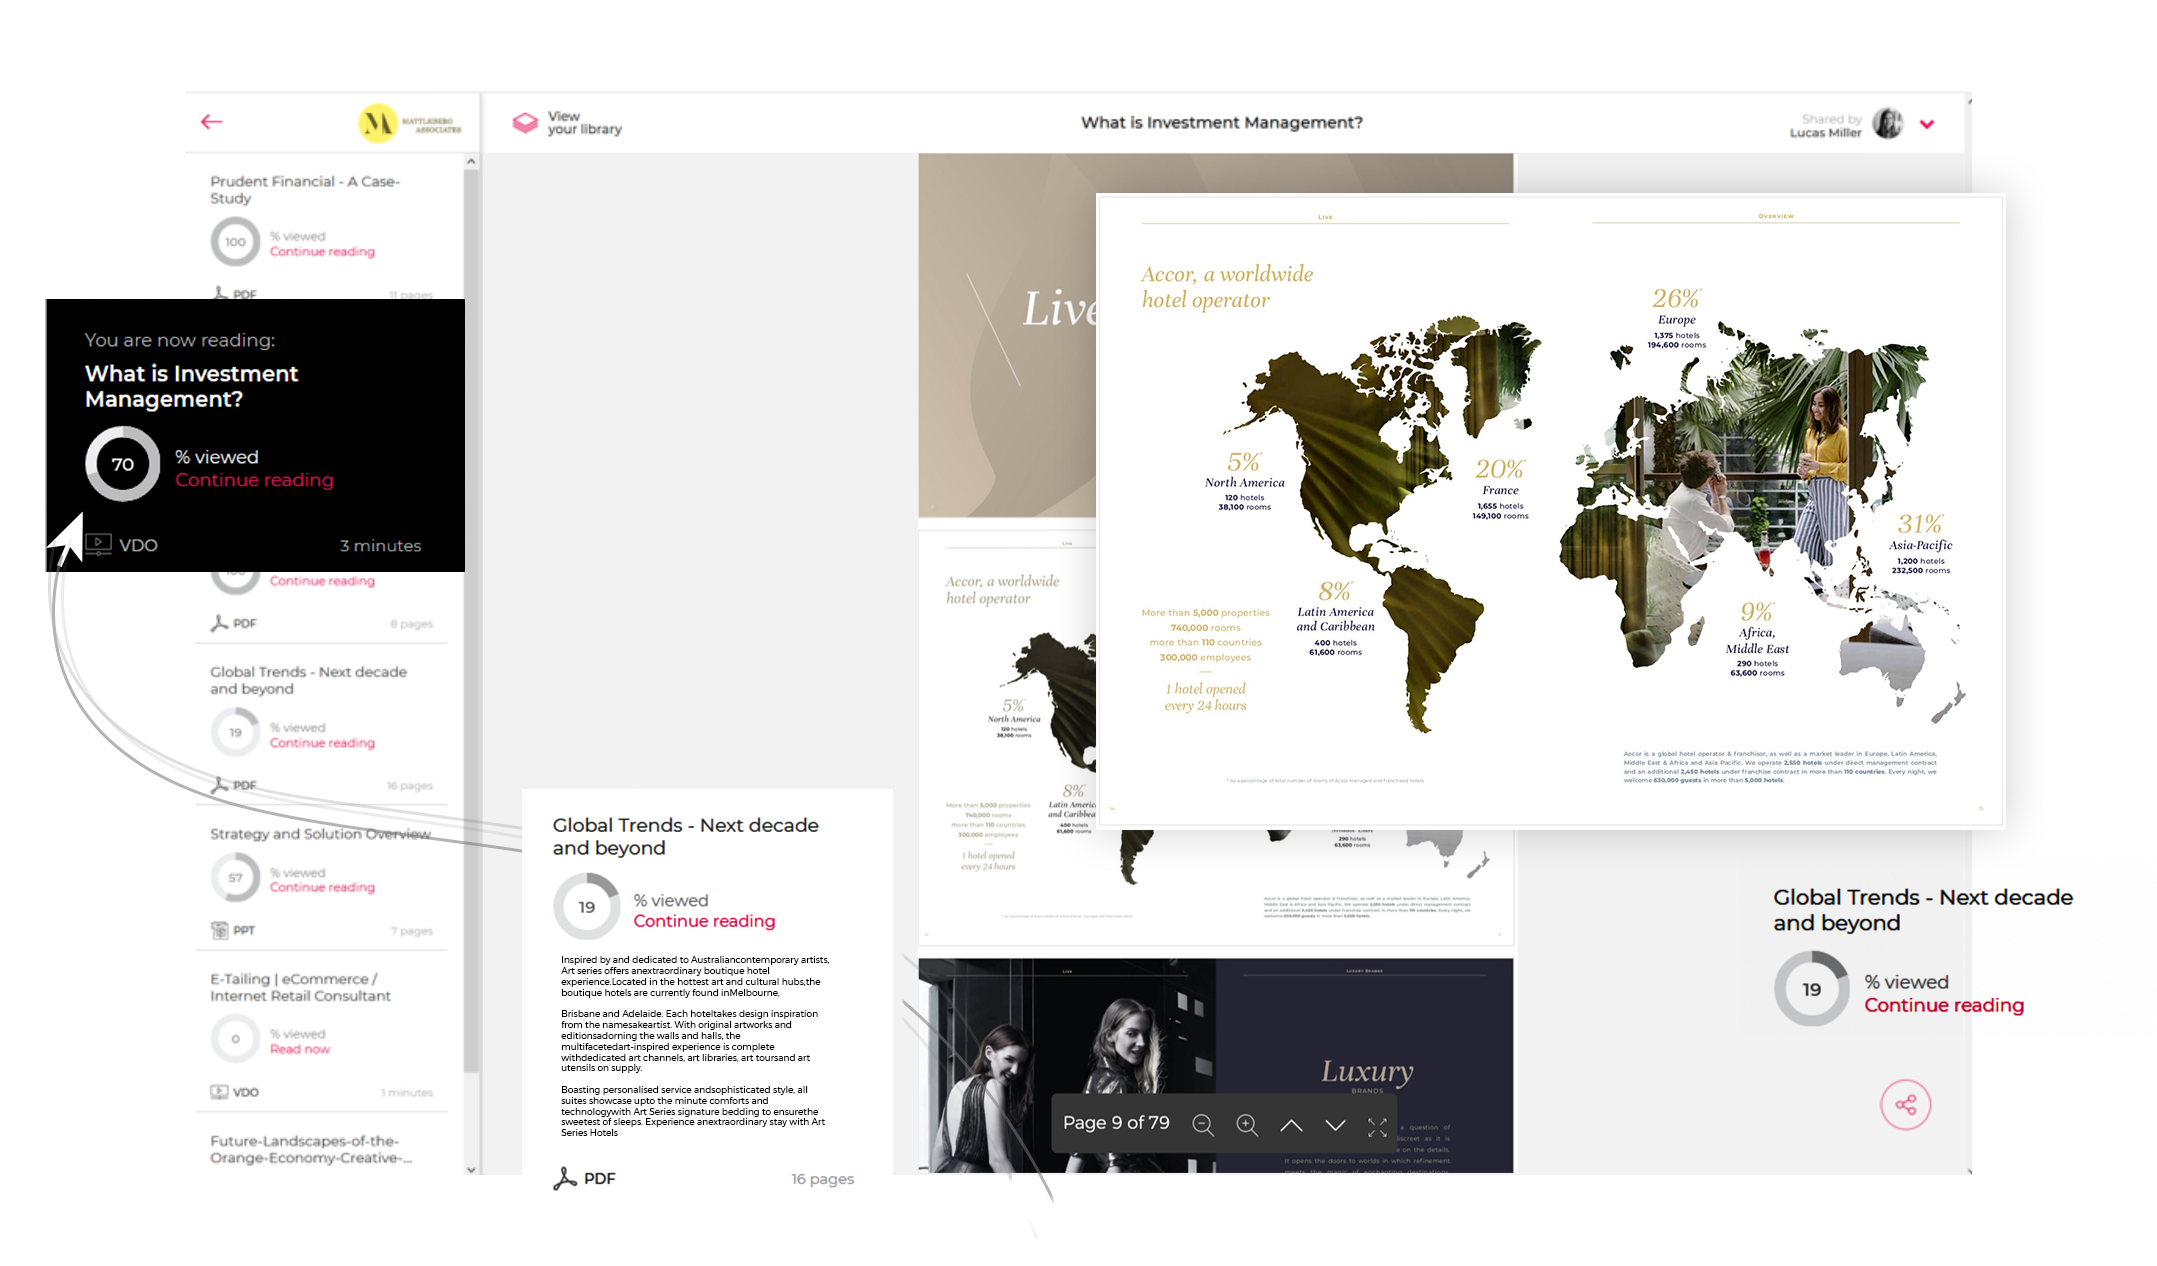Expand the Shared by dropdown chevron
Viewport: 2157px width, 1266px height.
[x=1927, y=124]
